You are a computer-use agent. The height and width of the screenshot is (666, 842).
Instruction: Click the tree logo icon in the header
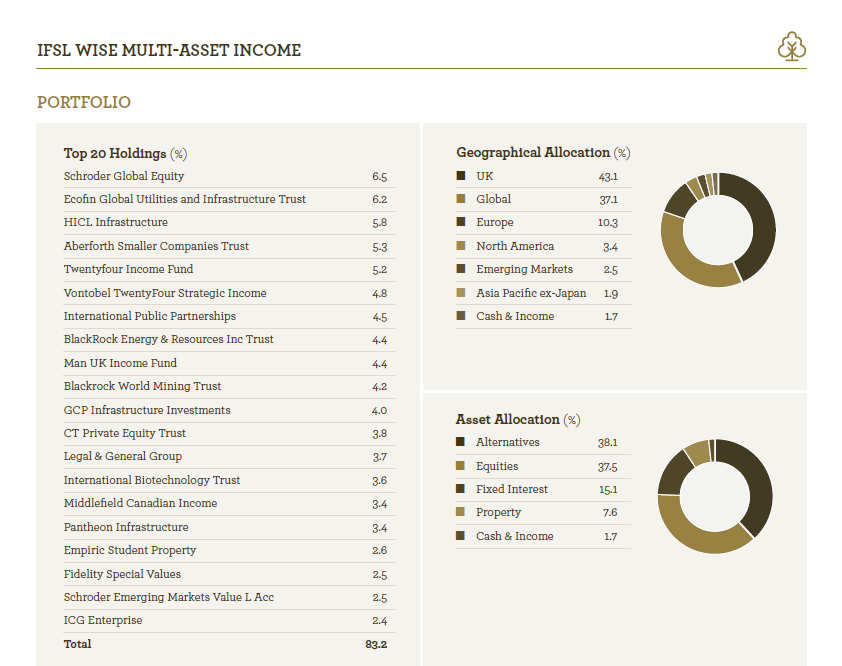tap(792, 46)
